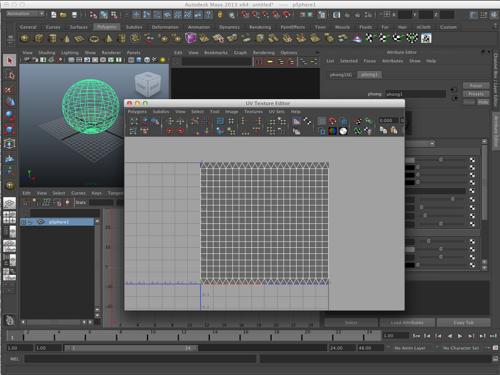The width and height of the screenshot is (500, 375).
Task: Click the alpha channel circle icon in UV editor
Action: click(x=343, y=131)
